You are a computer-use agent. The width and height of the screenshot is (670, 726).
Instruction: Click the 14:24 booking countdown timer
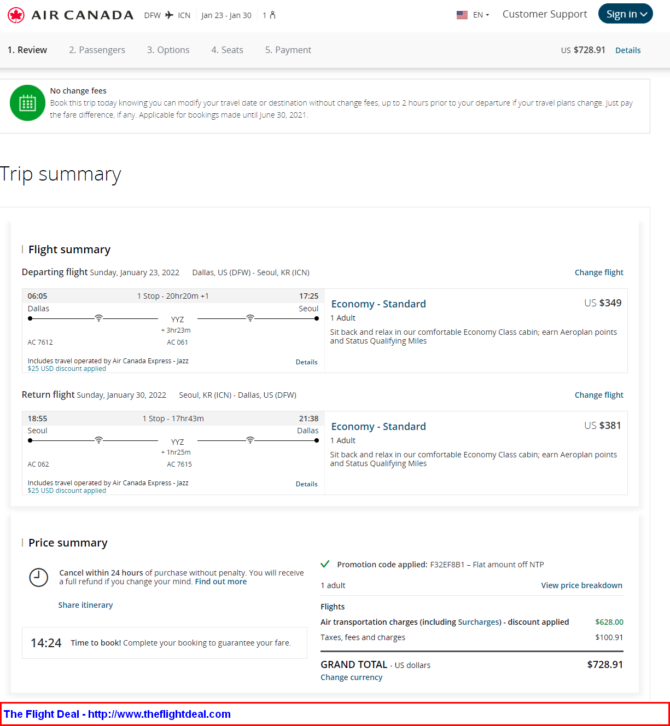[46, 643]
